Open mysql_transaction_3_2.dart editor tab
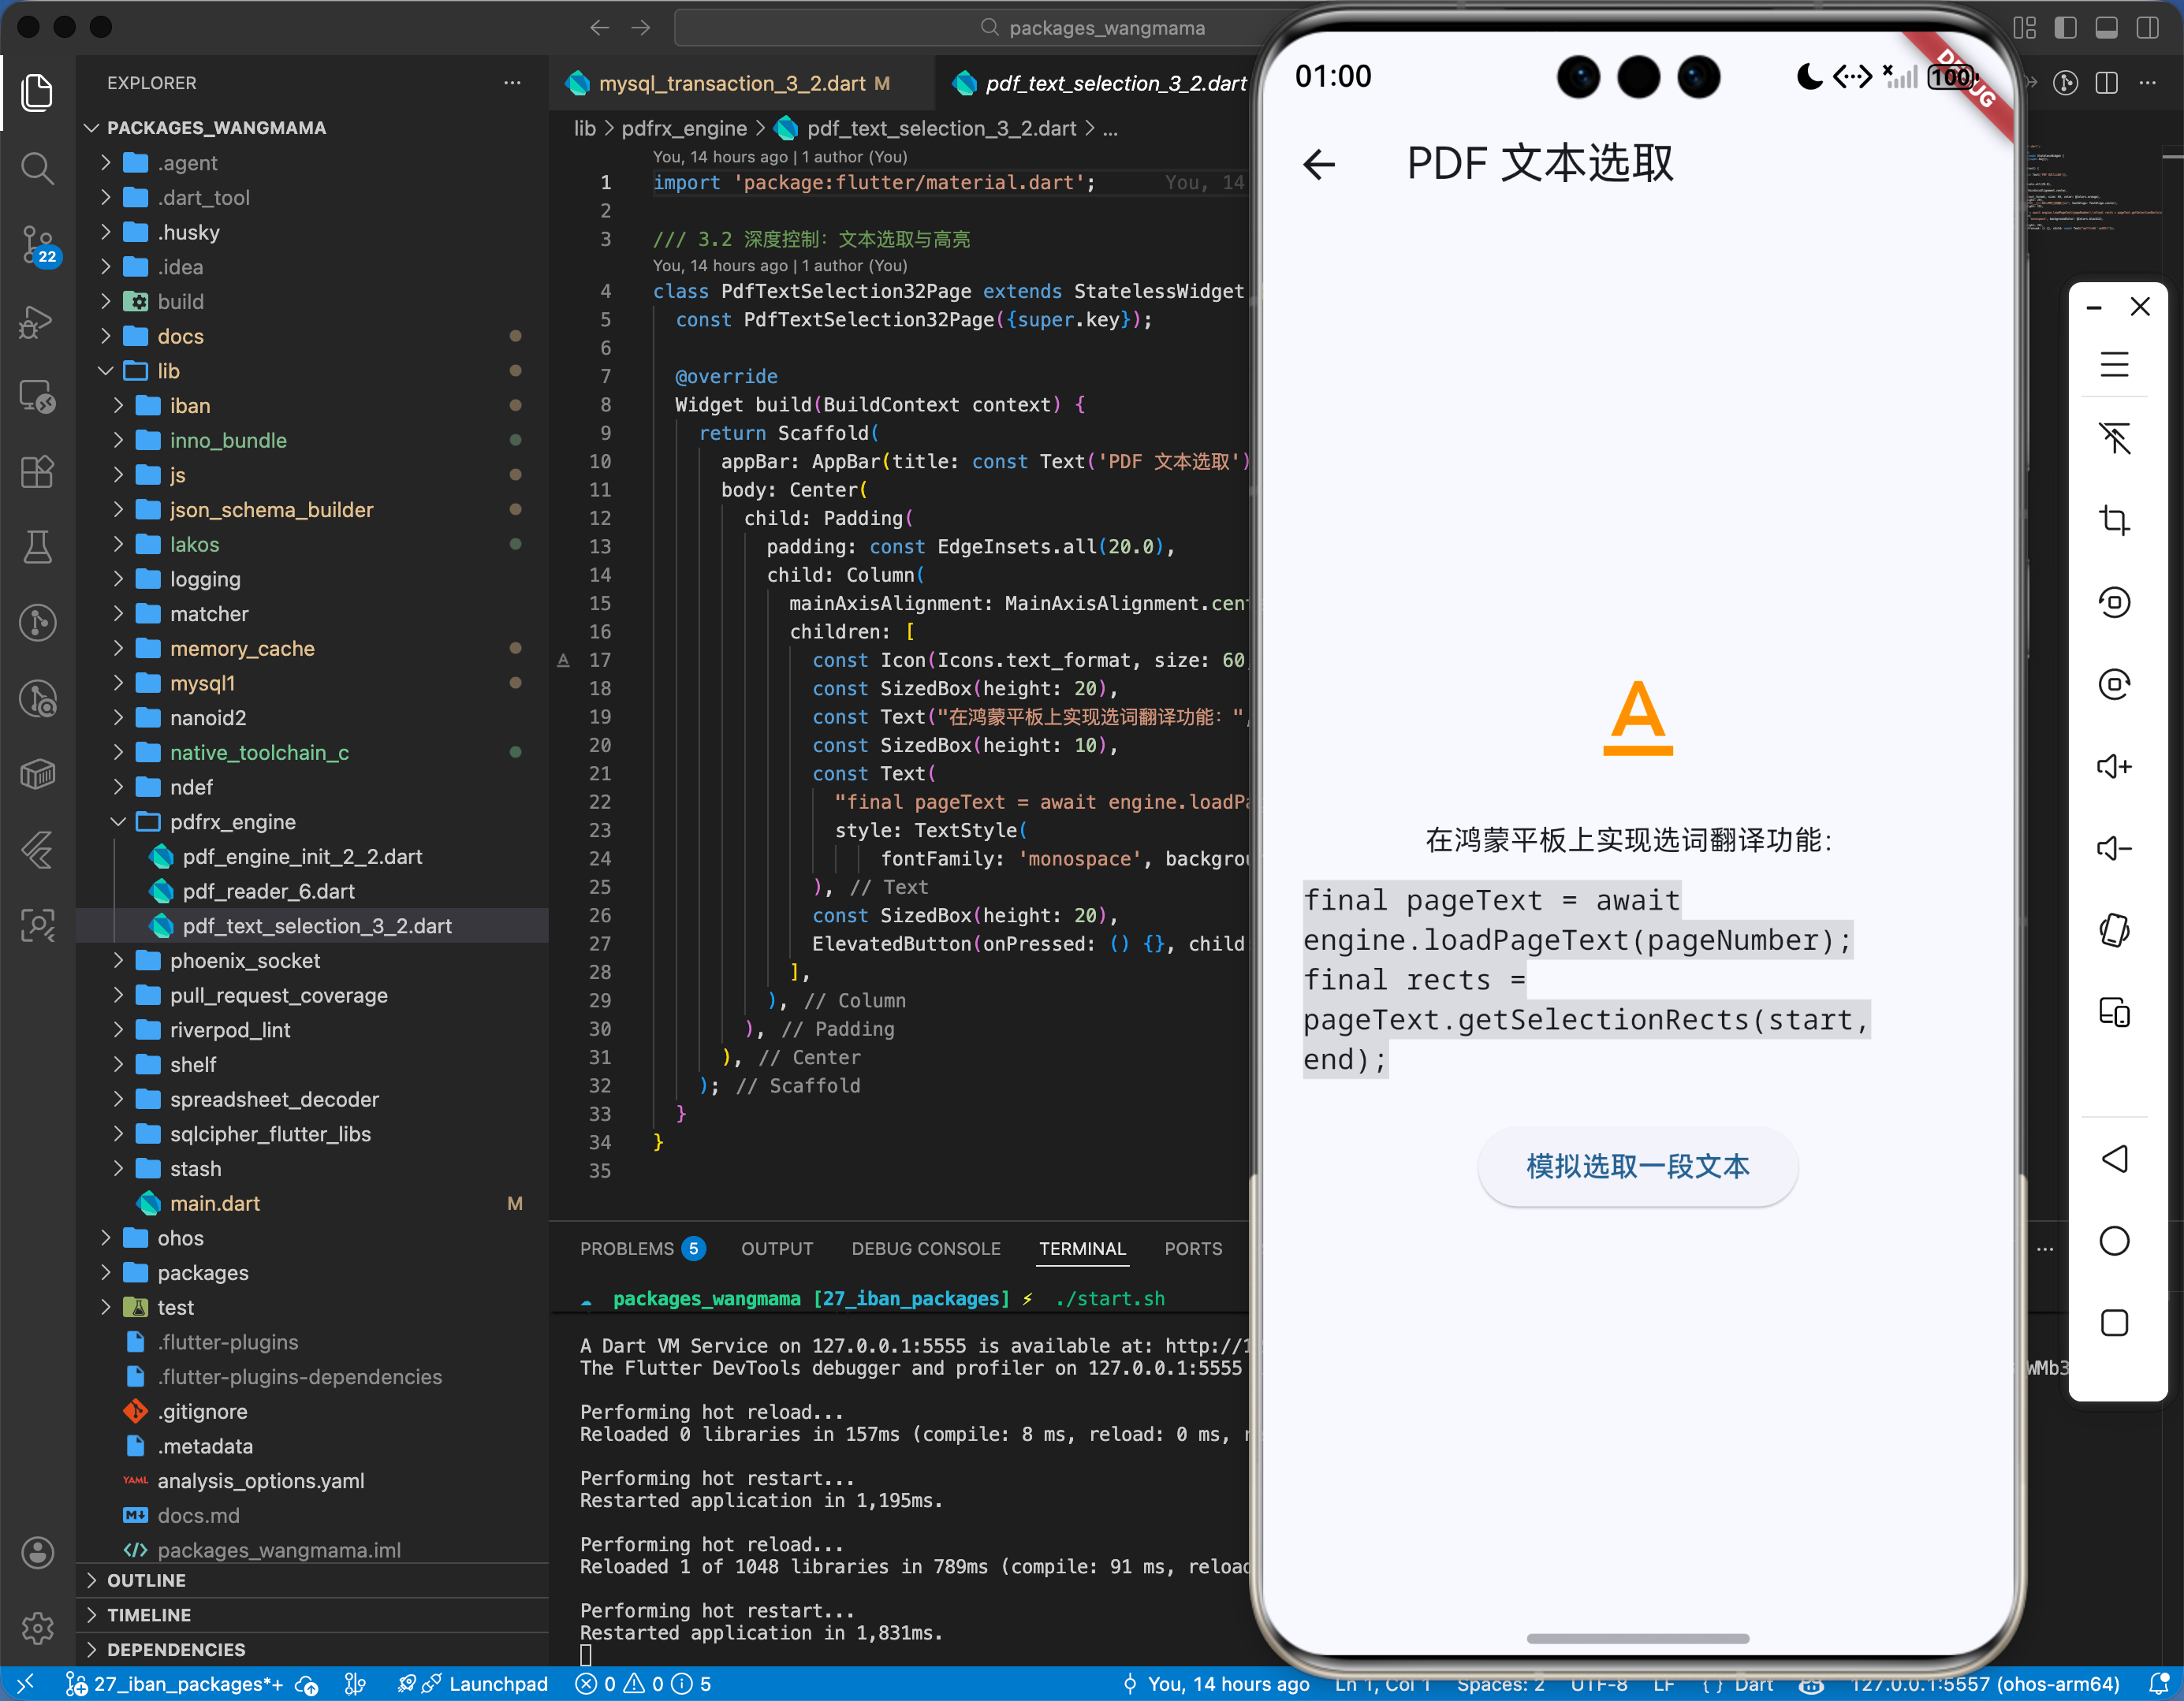Screen dimensions: 2184x1701 pyautogui.click(x=731, y=84)
